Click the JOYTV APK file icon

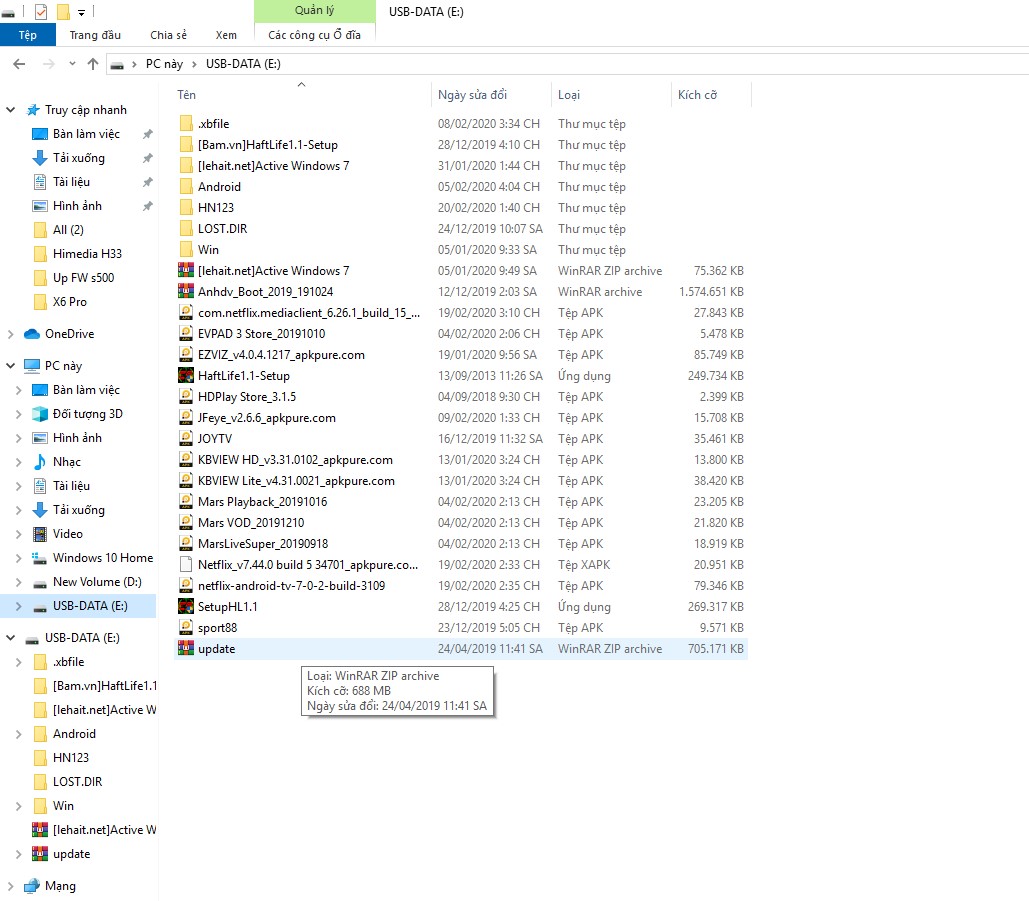point(186,438)
